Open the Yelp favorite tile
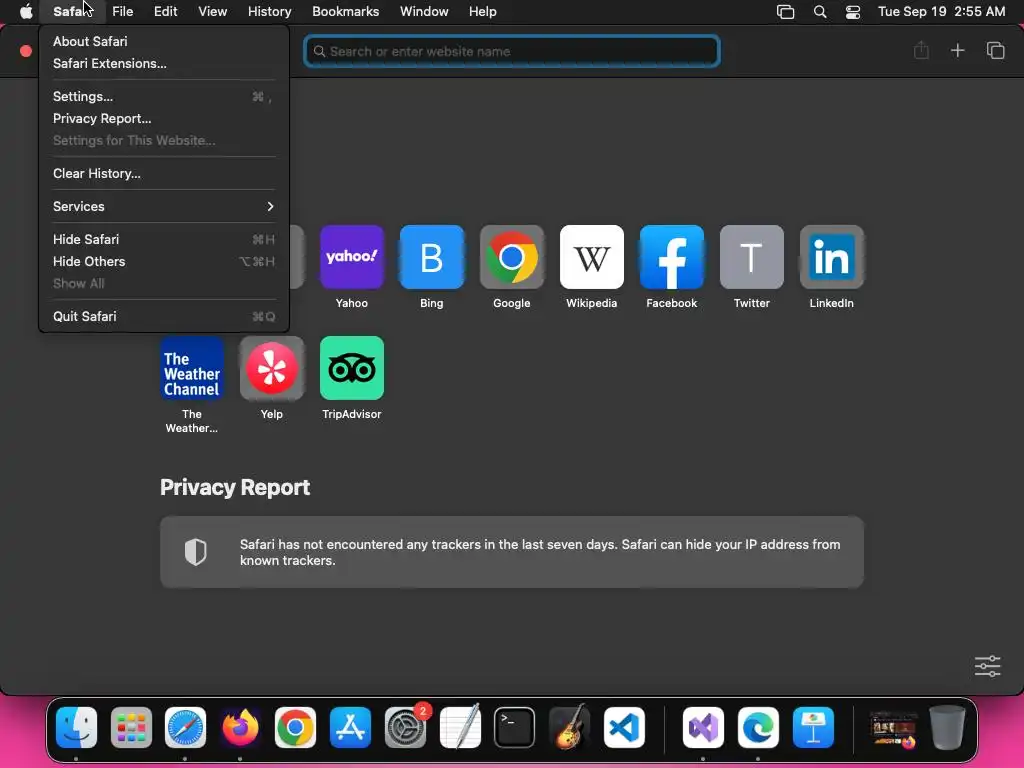This screenshot has height=768, width=1024. point(272,368)
